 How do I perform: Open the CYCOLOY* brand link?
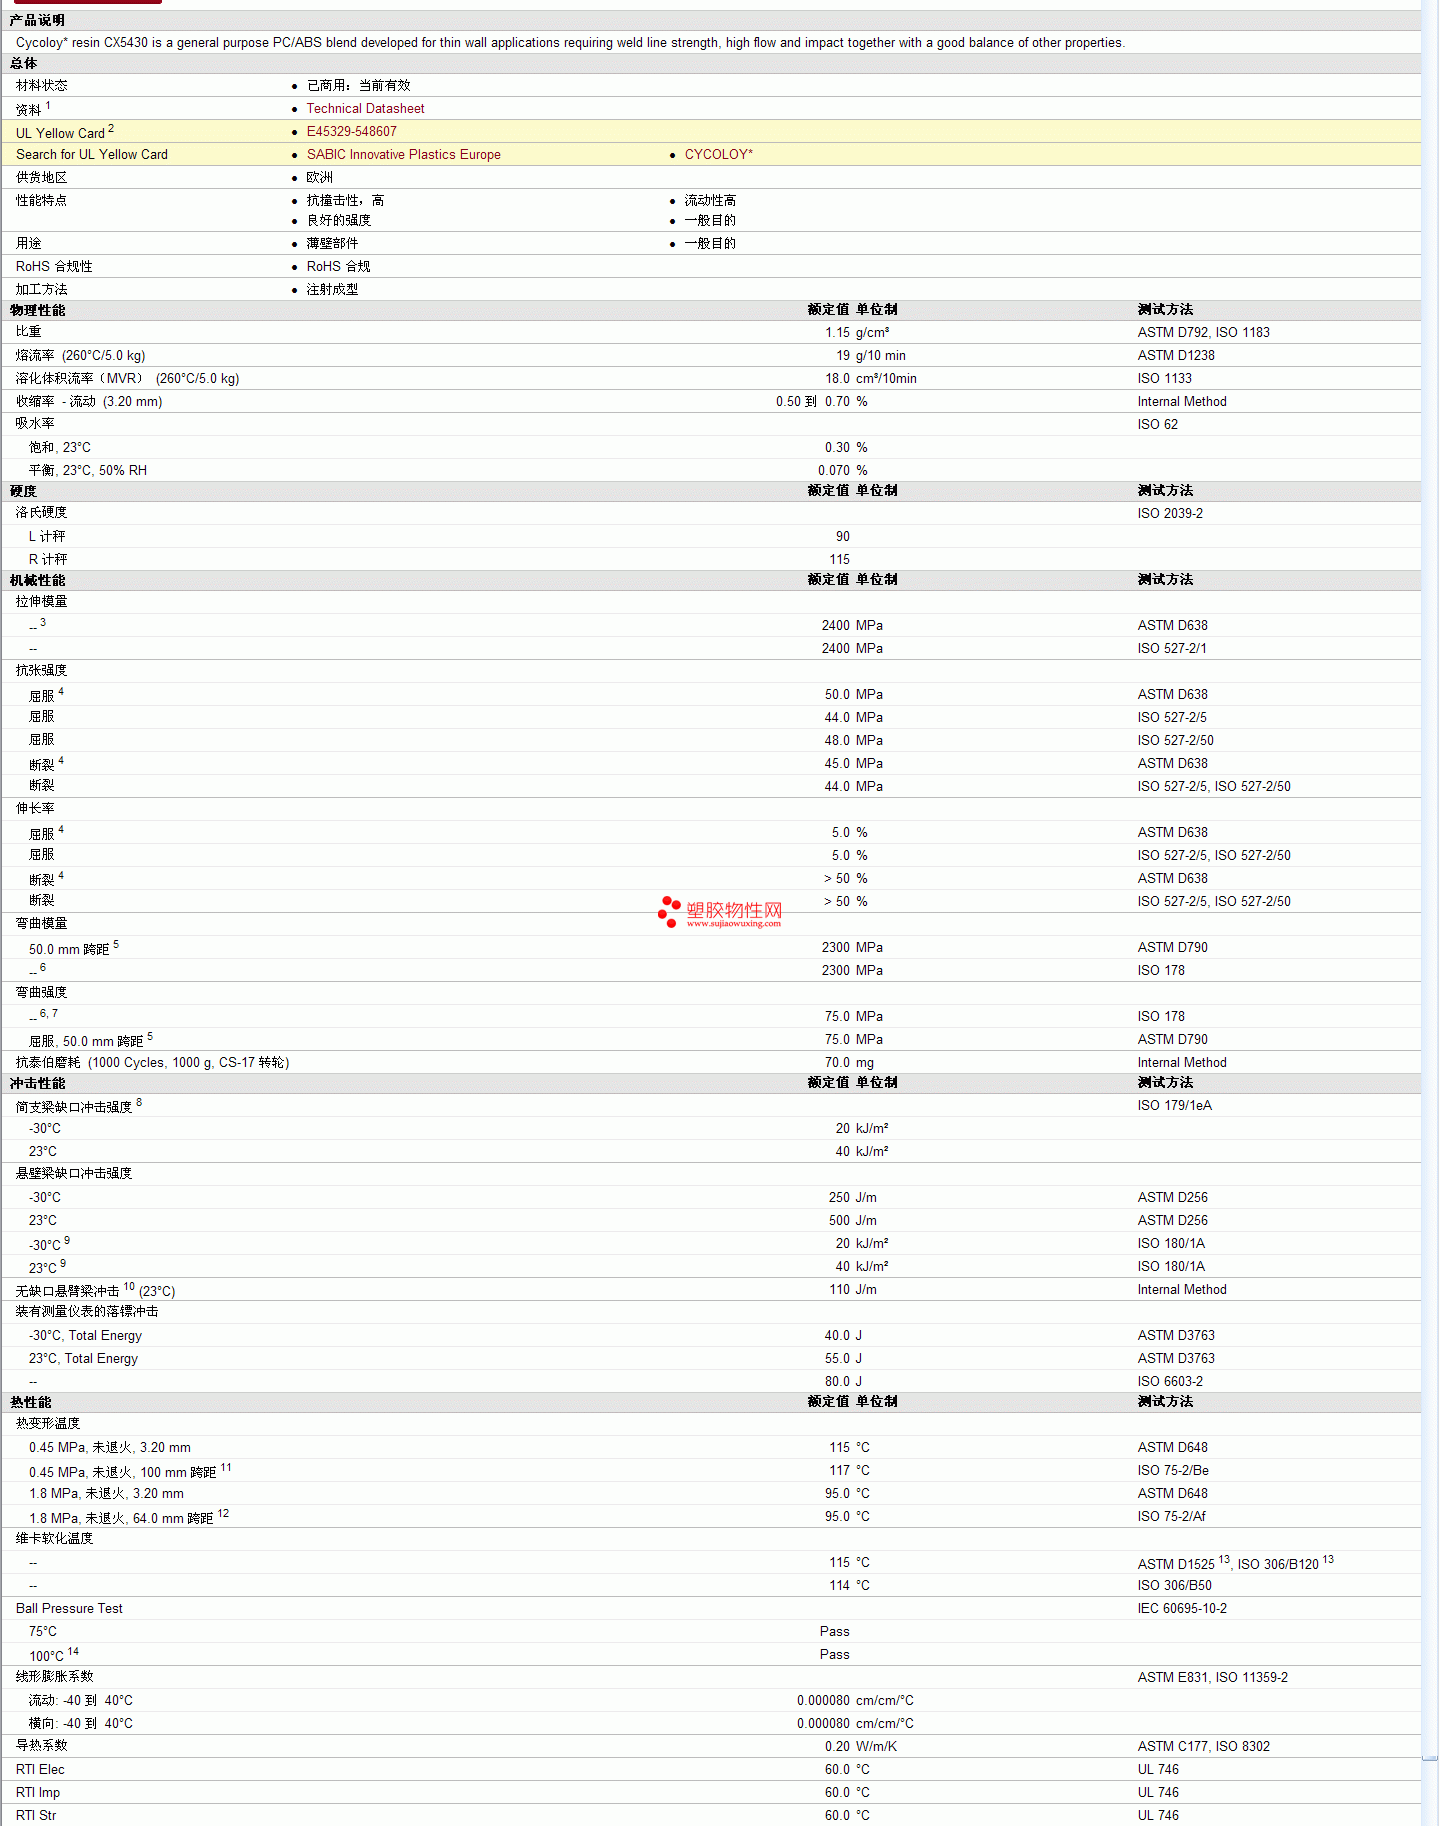(x=718, y=154)
